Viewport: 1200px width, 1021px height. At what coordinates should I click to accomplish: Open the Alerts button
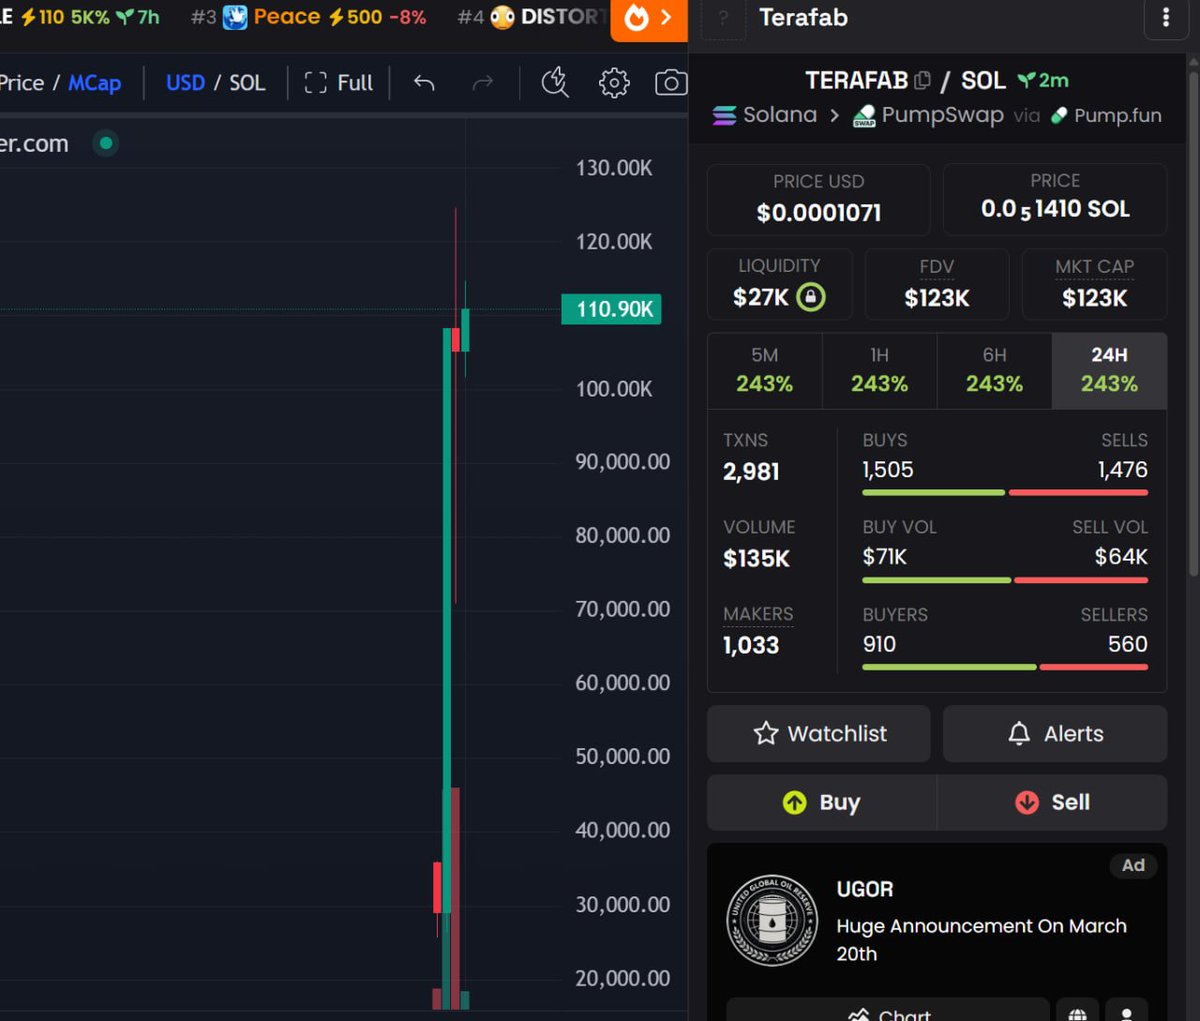coord(1055,734)
